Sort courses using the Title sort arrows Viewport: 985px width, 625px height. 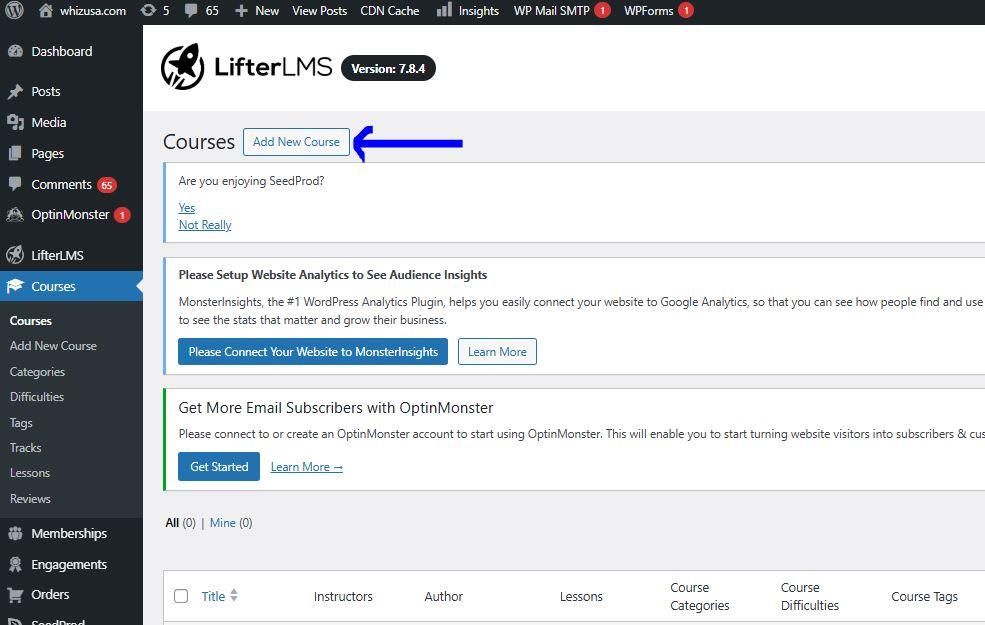[x=234, y=595]
